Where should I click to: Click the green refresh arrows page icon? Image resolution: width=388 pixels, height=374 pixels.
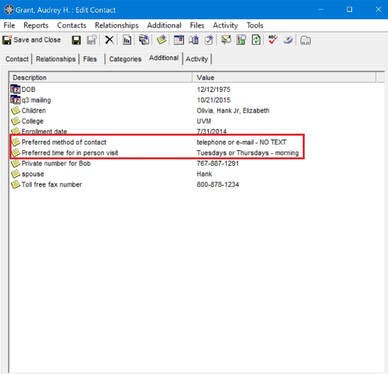[256, 40]
